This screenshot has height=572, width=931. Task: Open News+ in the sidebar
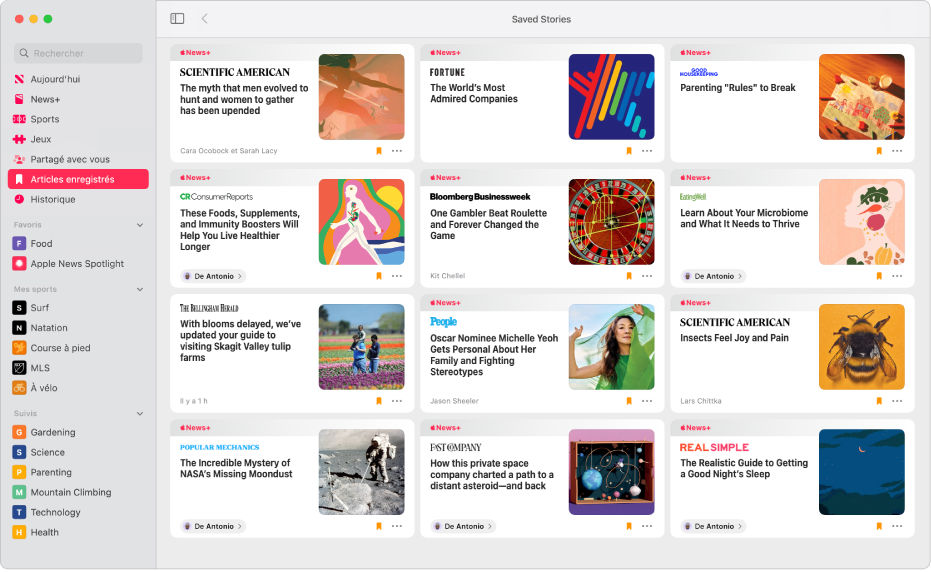tap(78, 99)
